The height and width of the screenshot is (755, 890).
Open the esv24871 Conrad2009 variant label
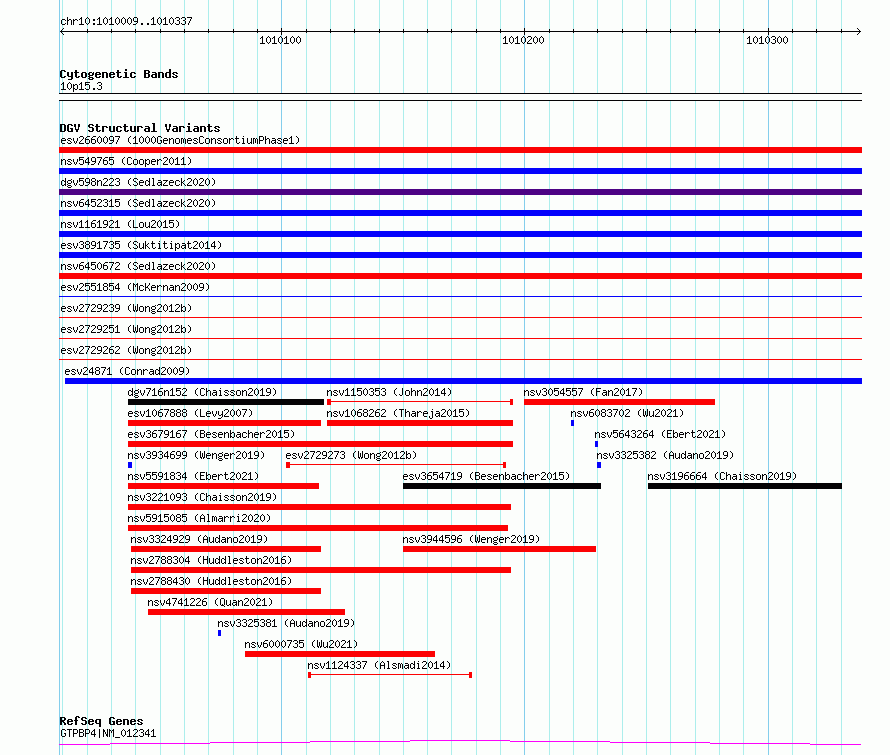click(127, 371)
